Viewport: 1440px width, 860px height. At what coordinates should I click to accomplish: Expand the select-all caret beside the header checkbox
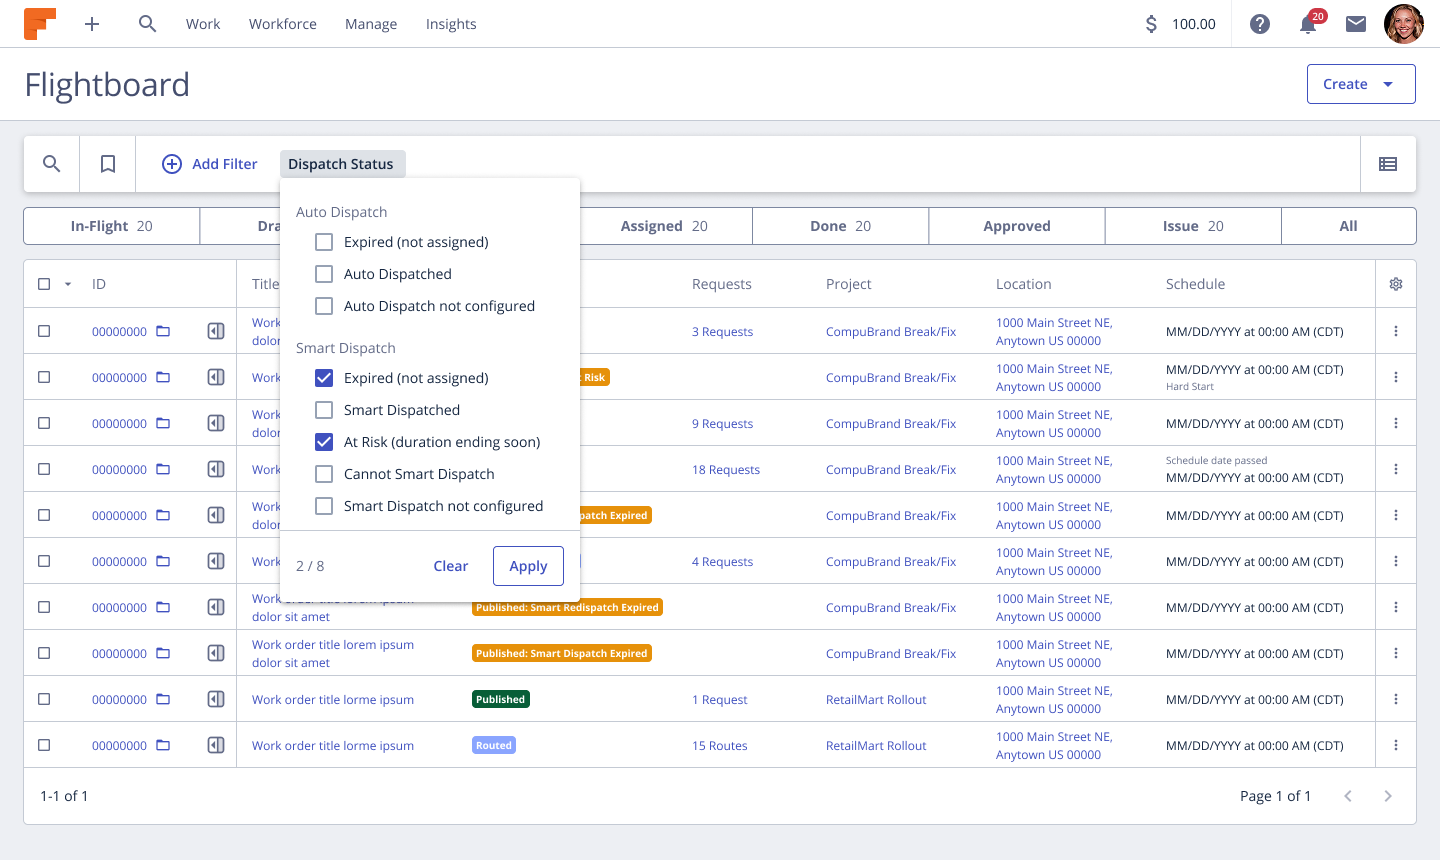(68, 284)
